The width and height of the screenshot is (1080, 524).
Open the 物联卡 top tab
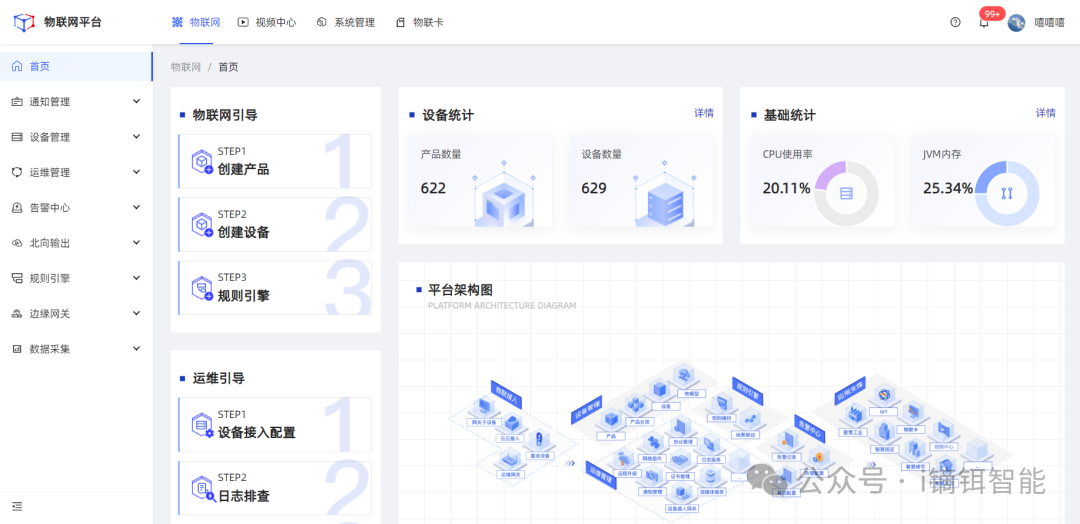[x=420, y=22]
